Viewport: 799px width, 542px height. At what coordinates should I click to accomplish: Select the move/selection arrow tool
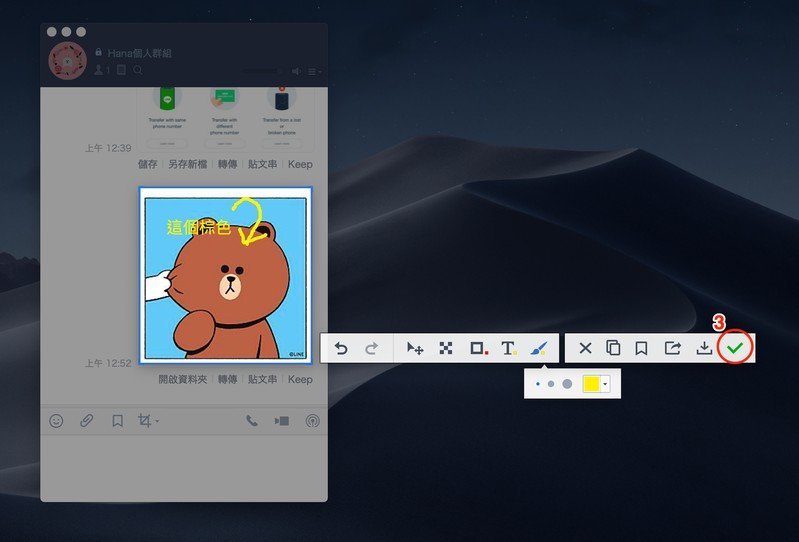point(415,348)
